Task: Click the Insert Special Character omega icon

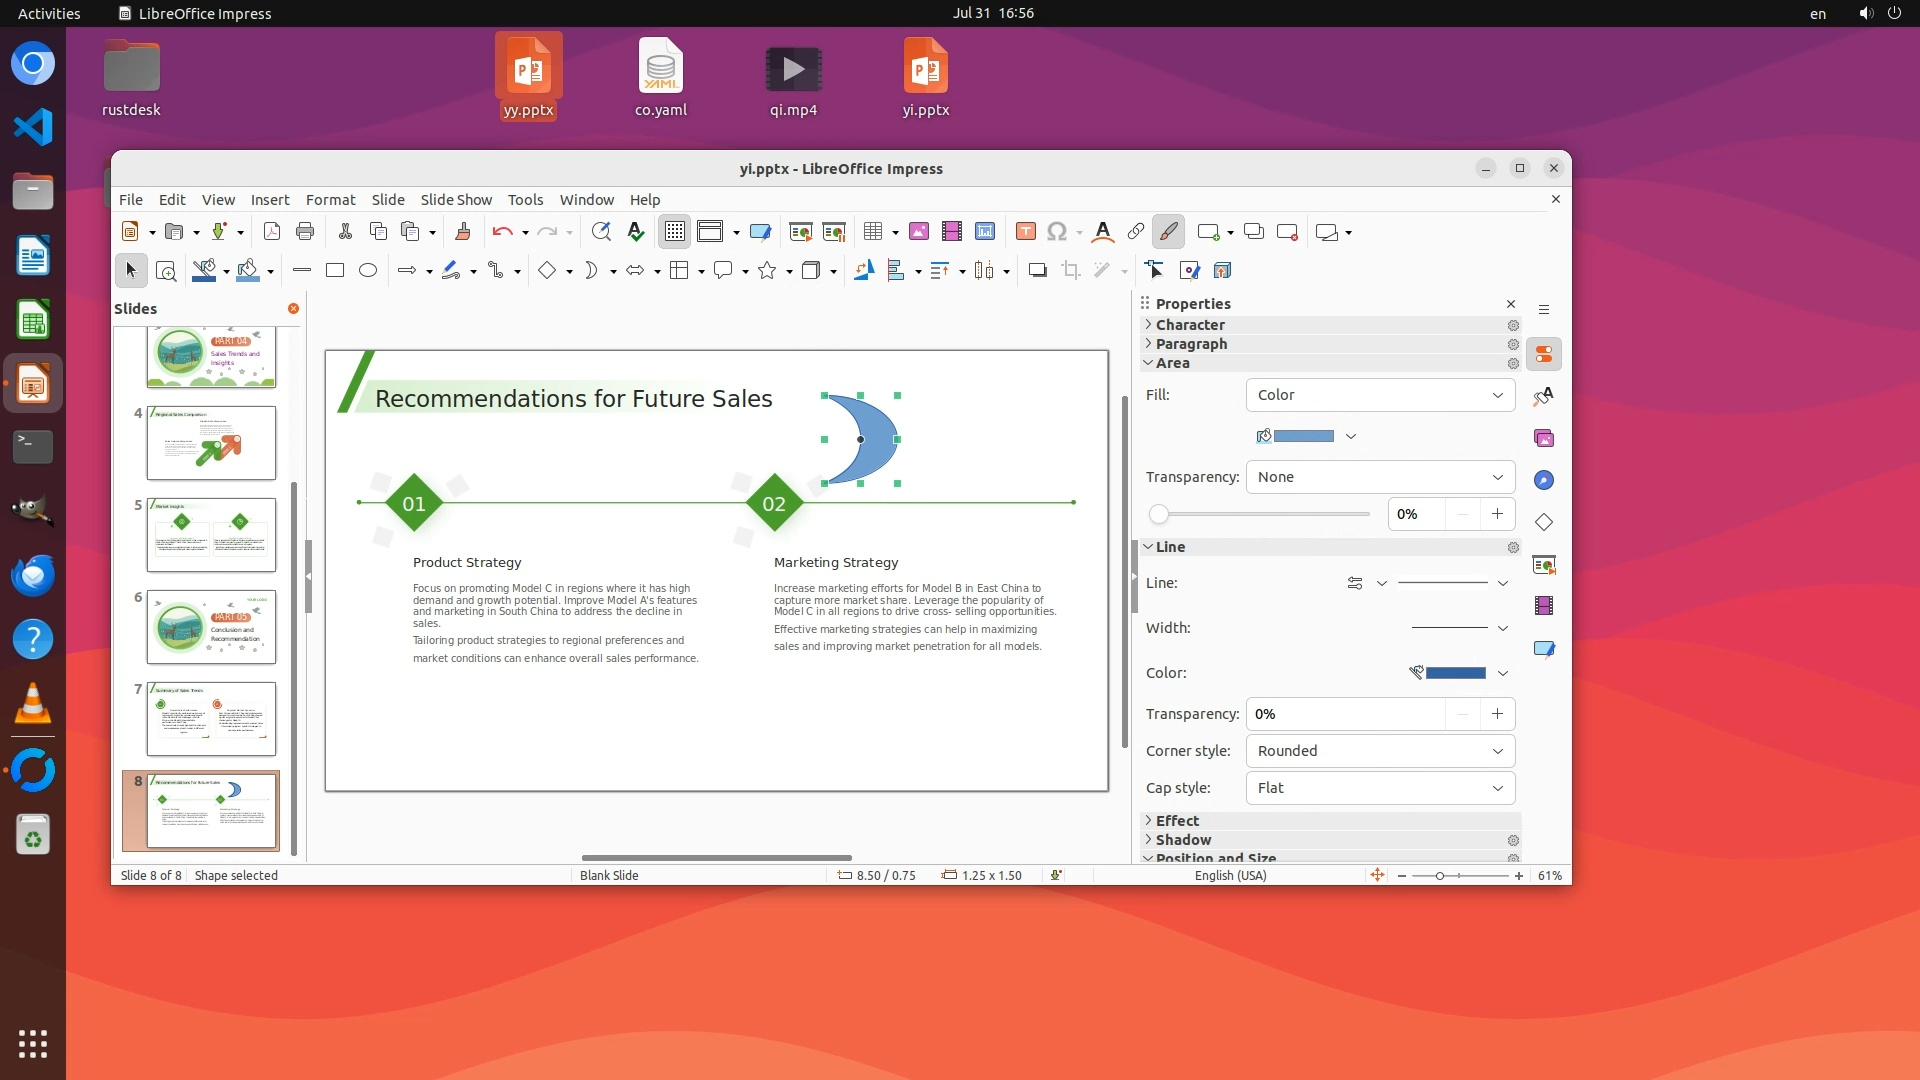Action: [1056, 232]
